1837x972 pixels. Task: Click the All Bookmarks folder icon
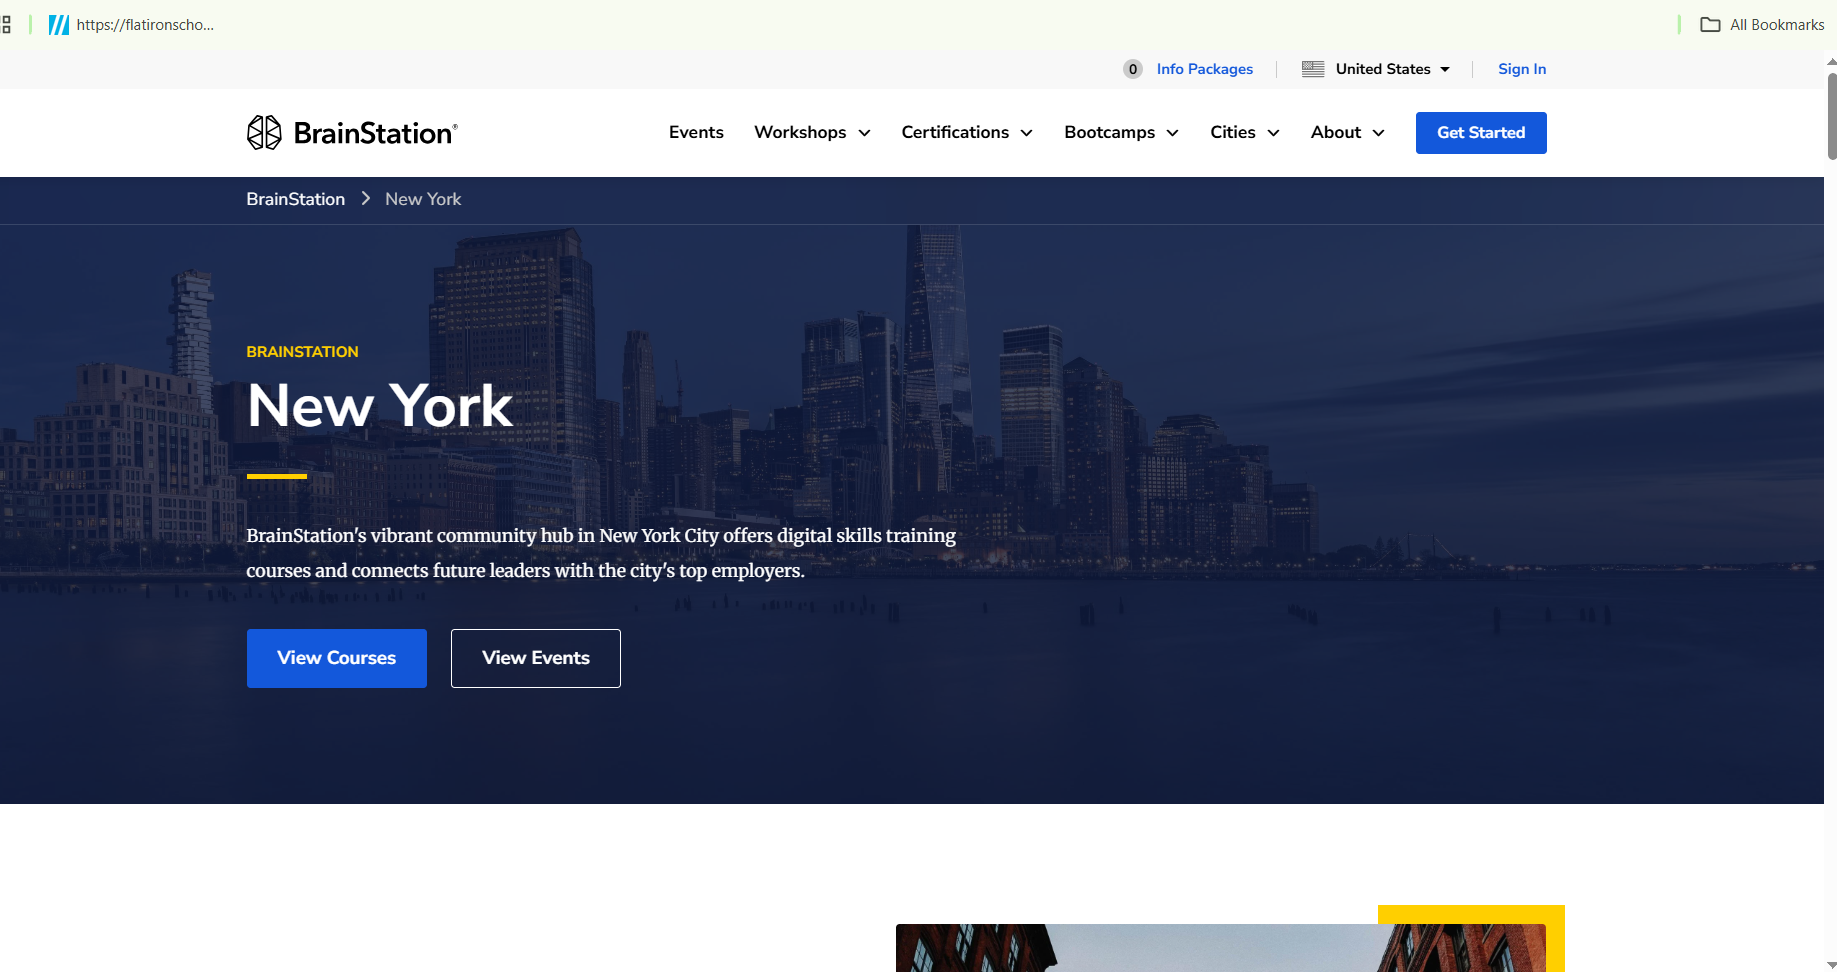1710,25
